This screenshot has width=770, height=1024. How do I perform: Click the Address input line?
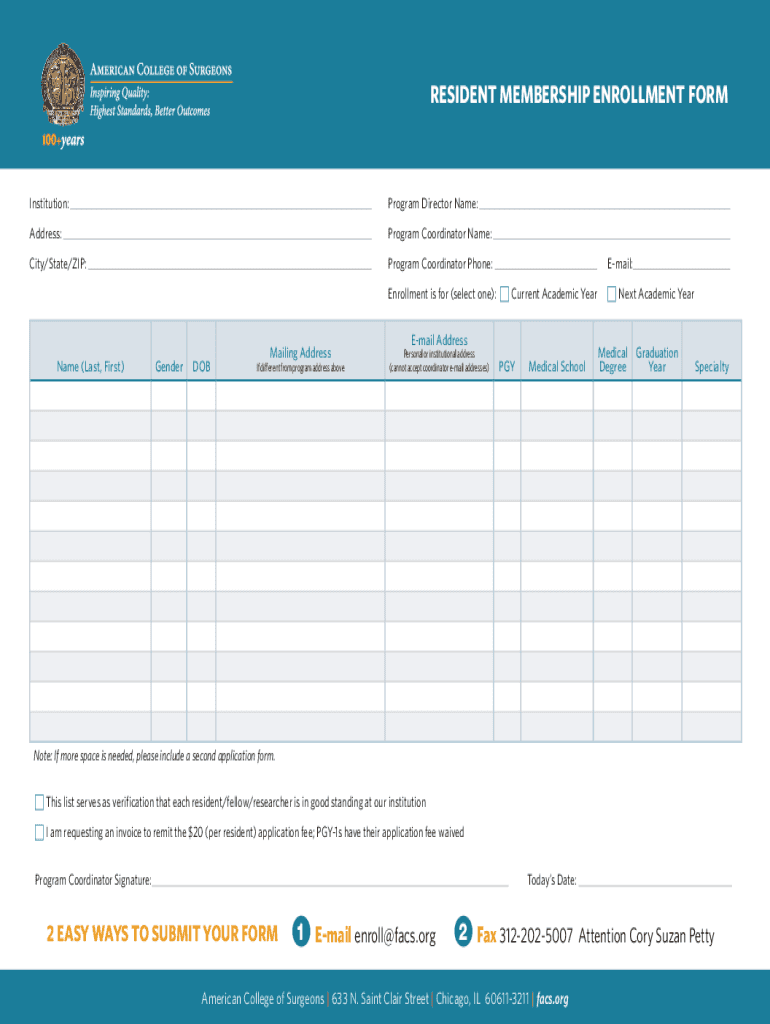(216, 234)
